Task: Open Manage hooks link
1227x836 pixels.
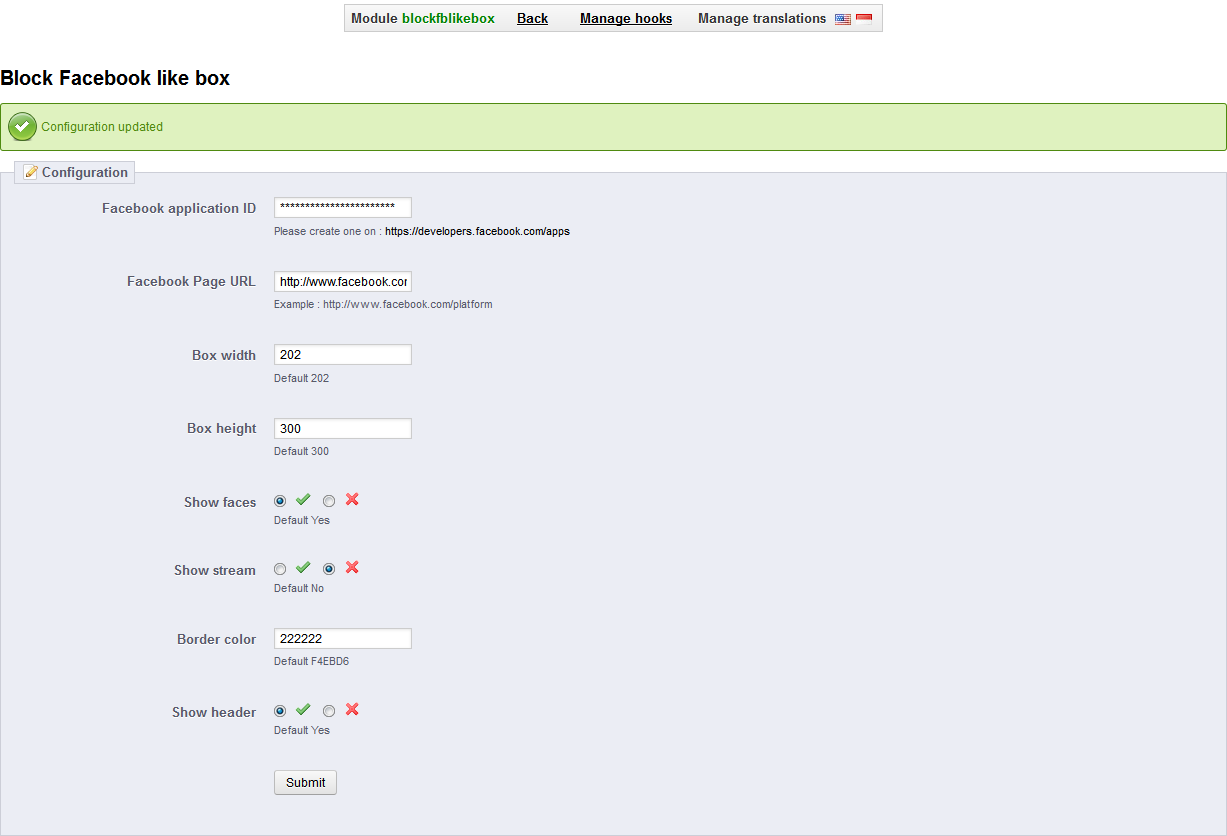Action: pyautogui.click(x=626, y=18)
